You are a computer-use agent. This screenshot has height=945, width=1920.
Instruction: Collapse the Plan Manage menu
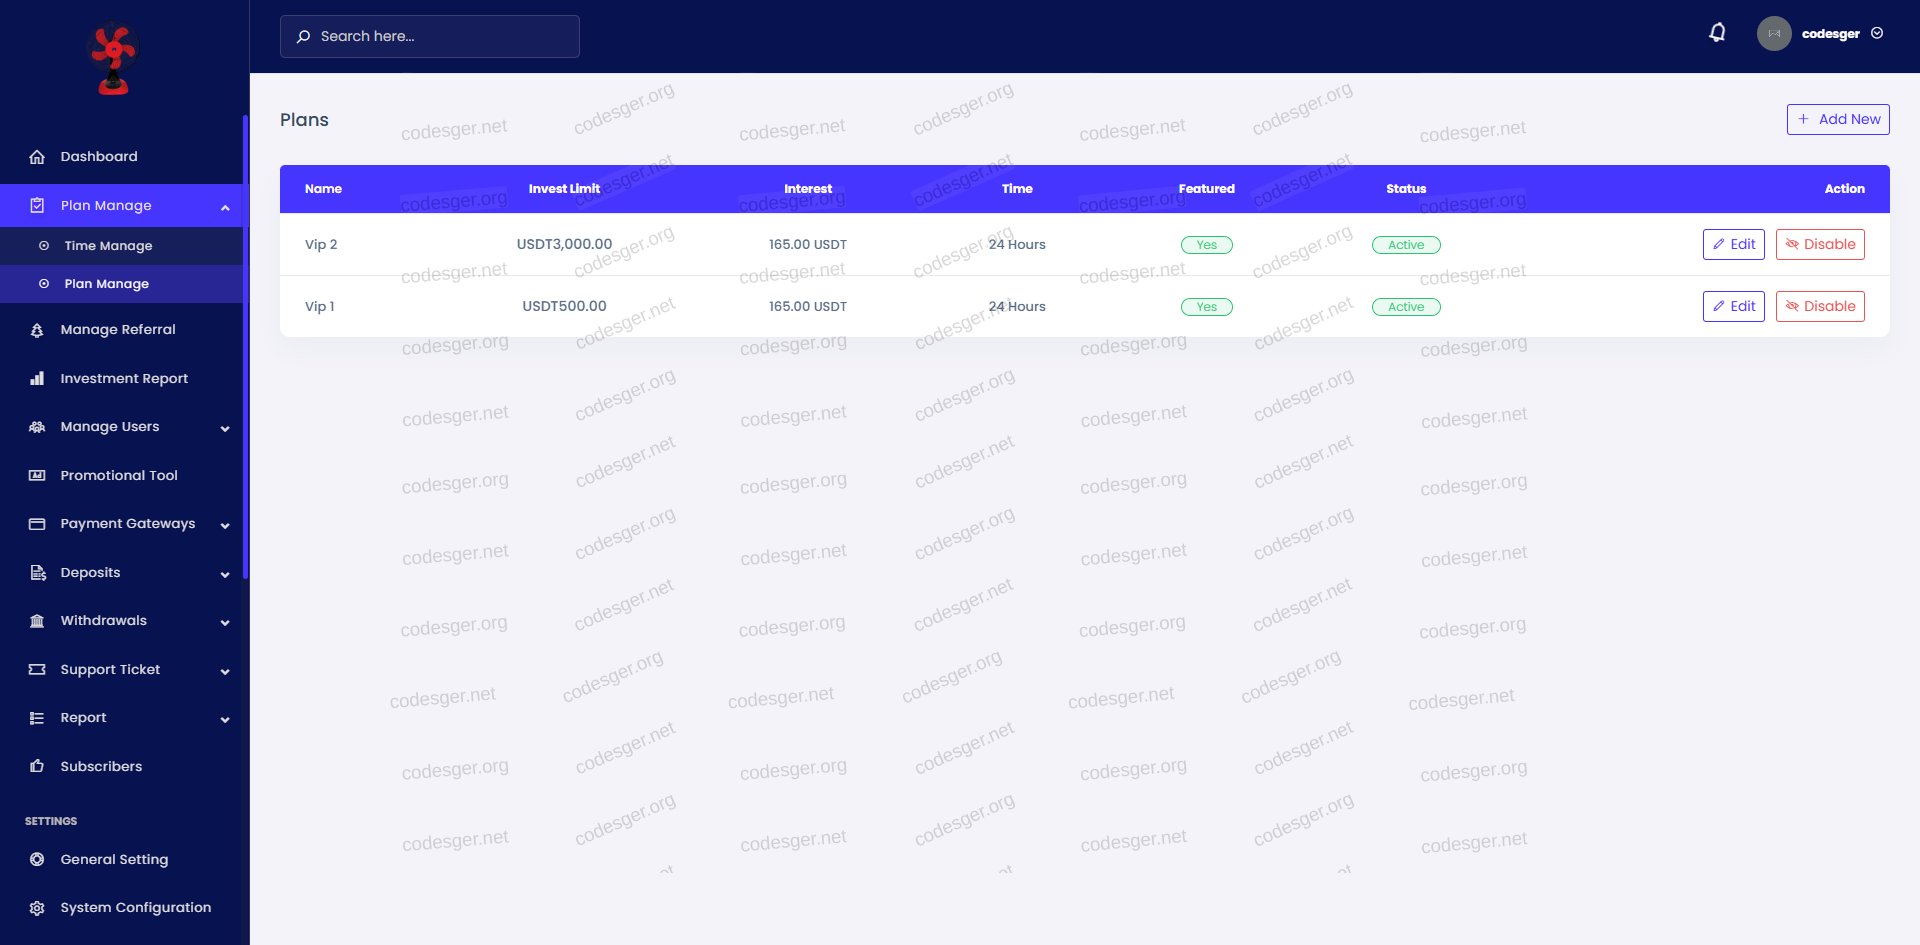tap(225, 207)
